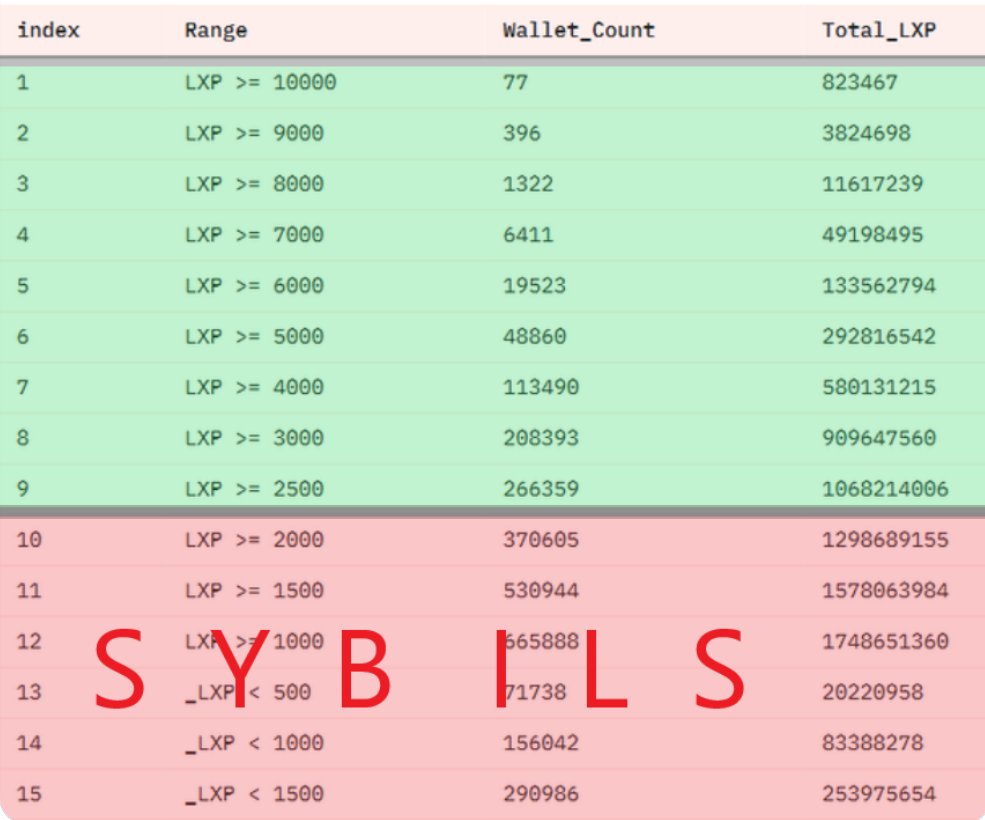Click wallet count value 77
Image resolution: width=985 pixels, height=820 pixels.
coord(515,82)
